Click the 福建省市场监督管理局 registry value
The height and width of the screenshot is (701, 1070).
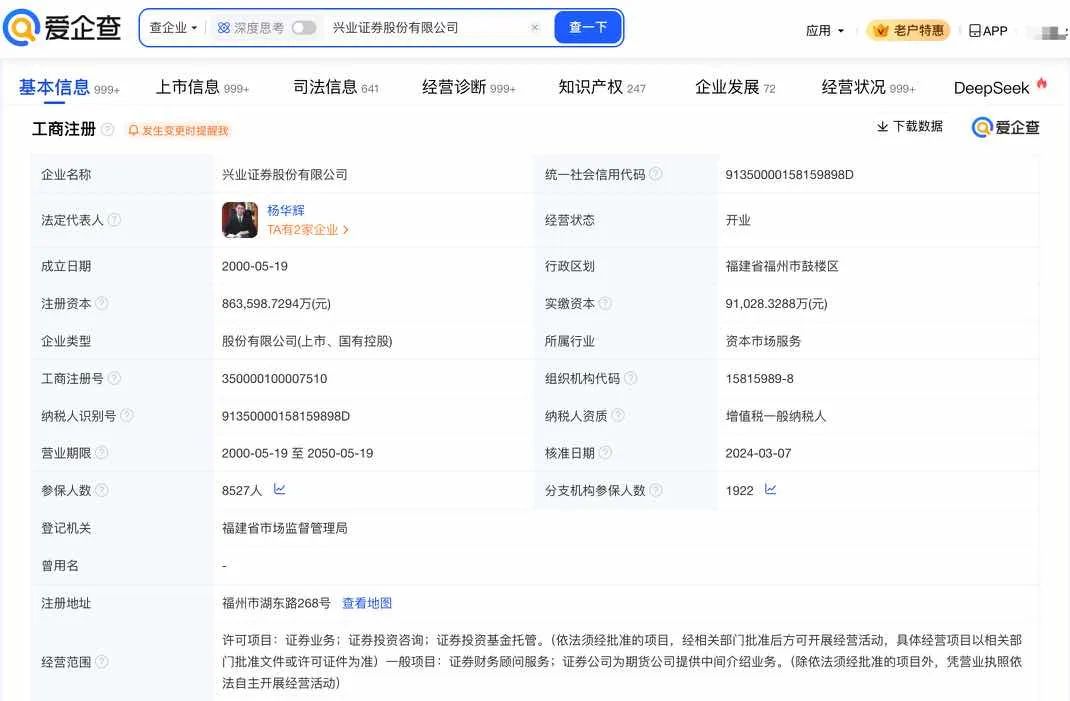[x=285, y=528]
